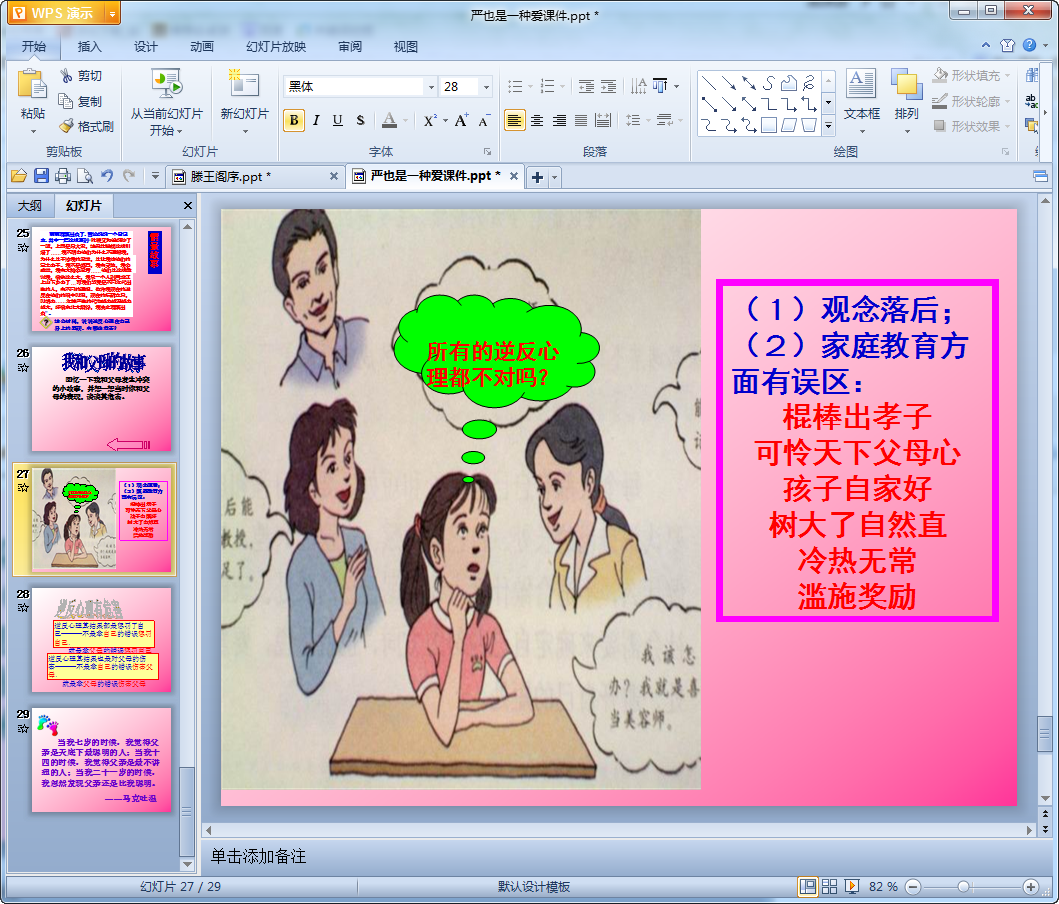This screenshot has width=1059, height=904.
Task: Open the font size dropdown showing 28
Action: pyautogui.click(x=486, y=86)
